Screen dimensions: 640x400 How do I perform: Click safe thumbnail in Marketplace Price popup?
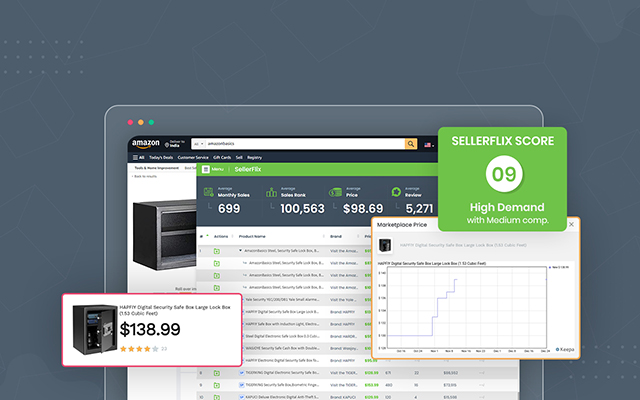tap(384, 245)
